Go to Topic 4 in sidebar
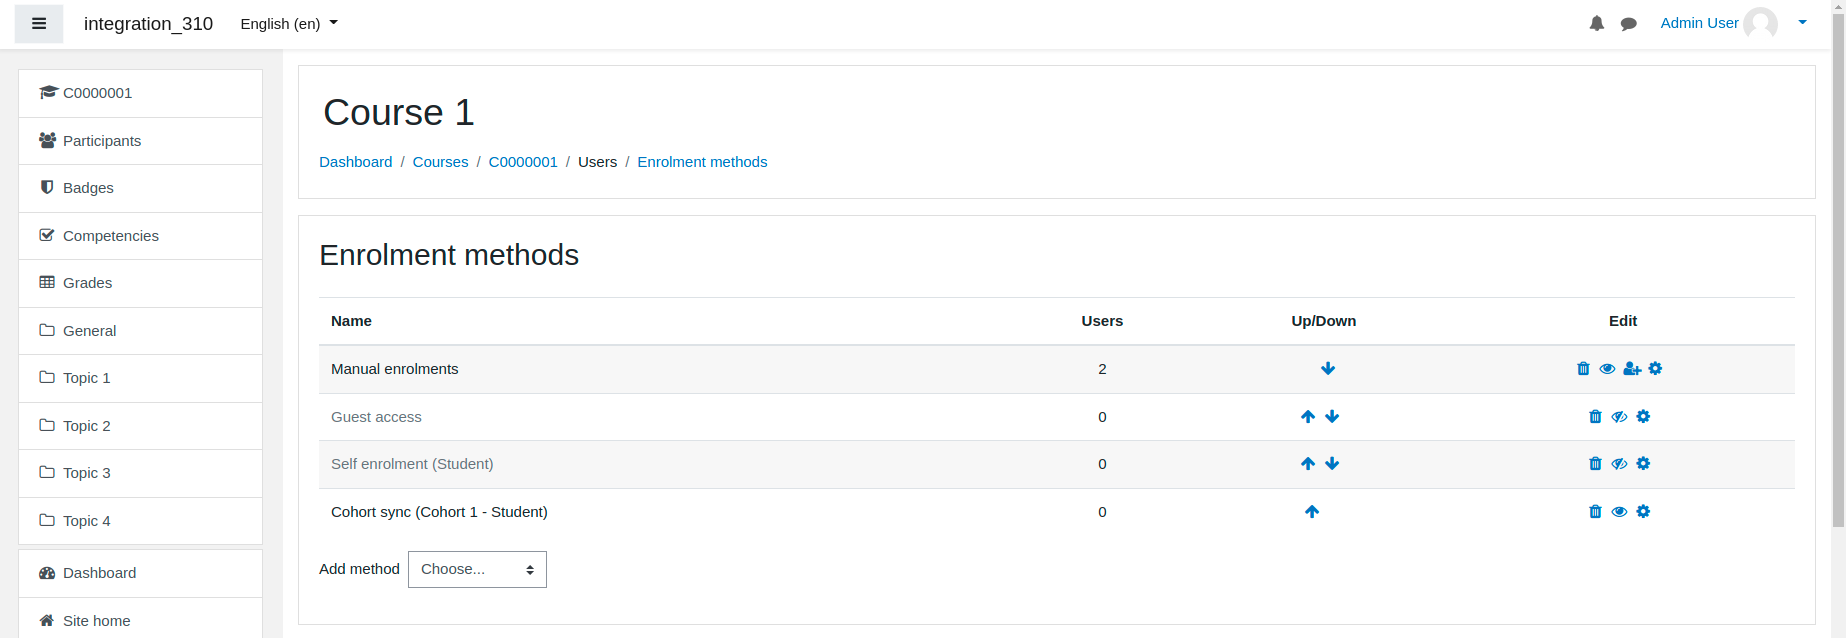Screen dimensions: 1846x638 [x=140, y=521]
